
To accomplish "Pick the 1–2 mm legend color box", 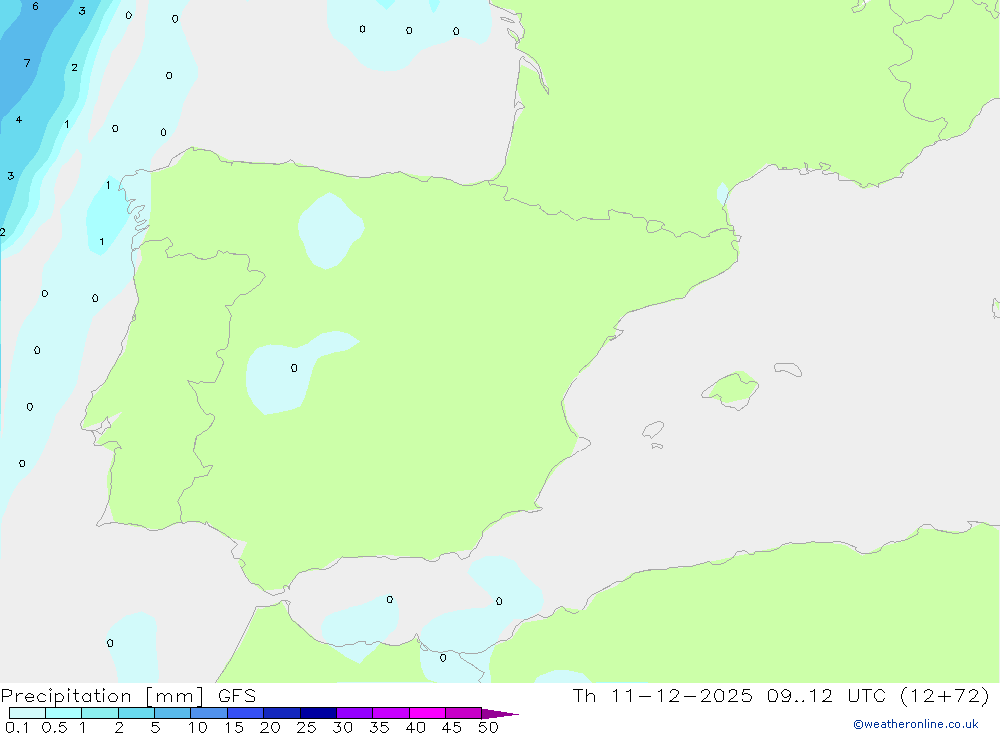I will (99, 713).
